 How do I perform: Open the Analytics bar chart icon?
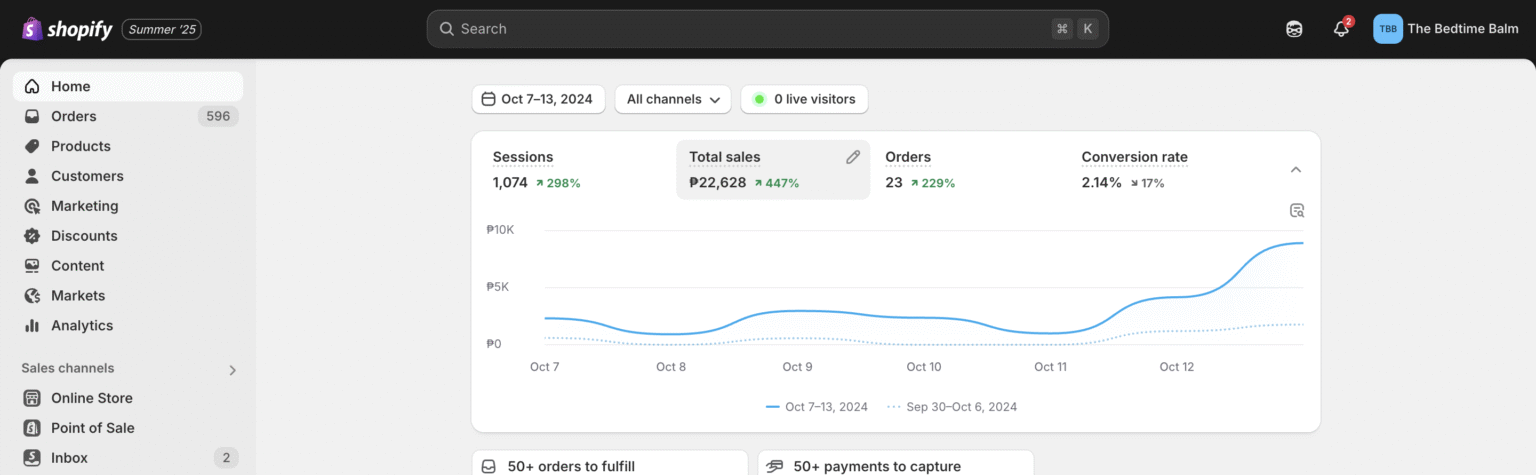pyautogui.click(x=32, y=326)
